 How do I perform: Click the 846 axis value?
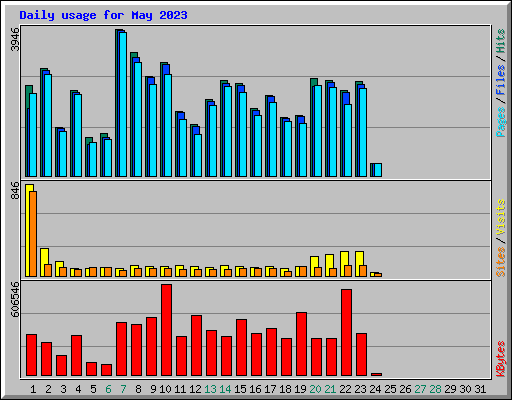click(x=15, y=191)
